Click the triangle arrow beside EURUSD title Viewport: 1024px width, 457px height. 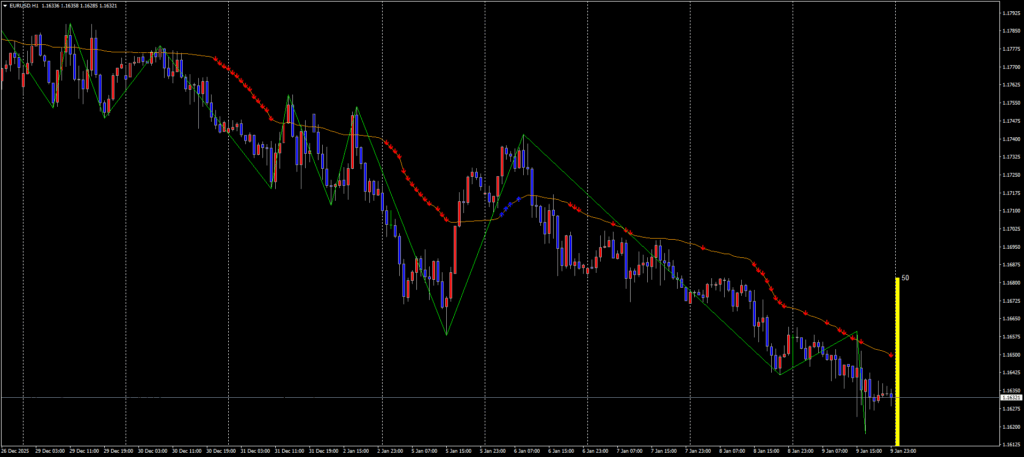point(4,6)
